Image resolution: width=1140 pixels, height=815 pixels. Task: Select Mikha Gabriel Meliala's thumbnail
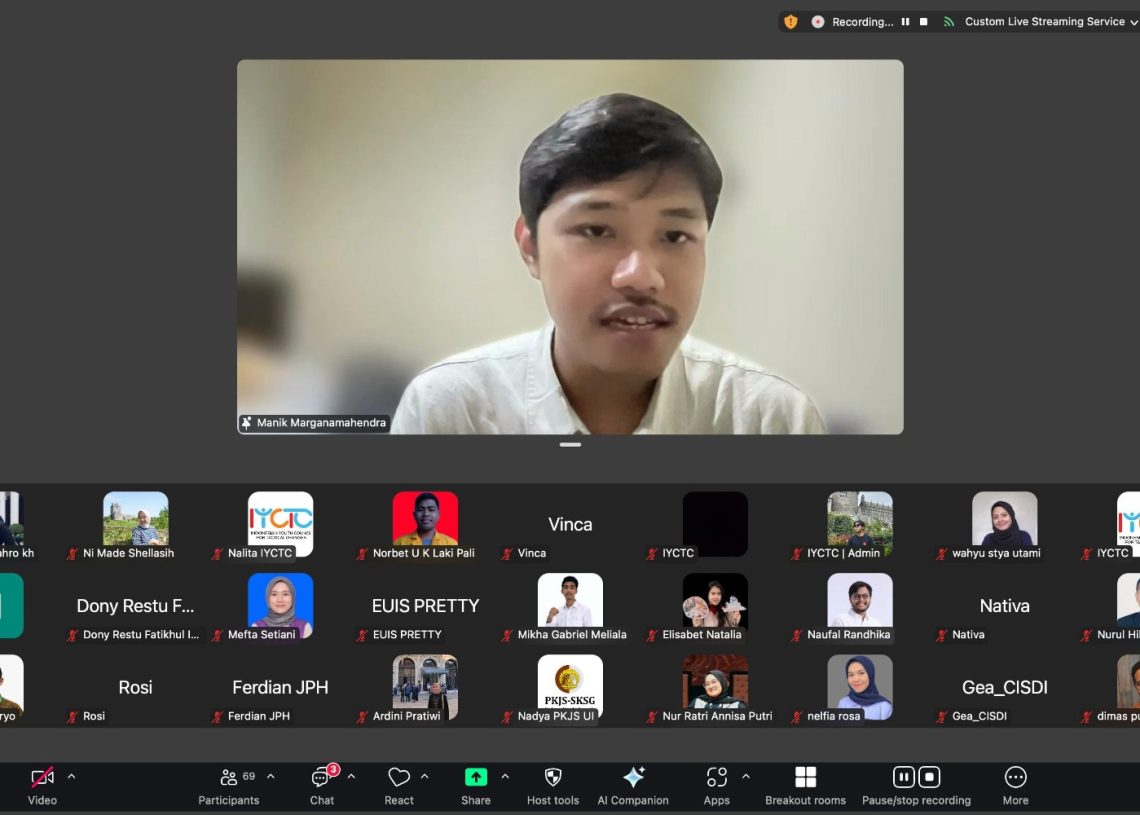tap(570, 600)
